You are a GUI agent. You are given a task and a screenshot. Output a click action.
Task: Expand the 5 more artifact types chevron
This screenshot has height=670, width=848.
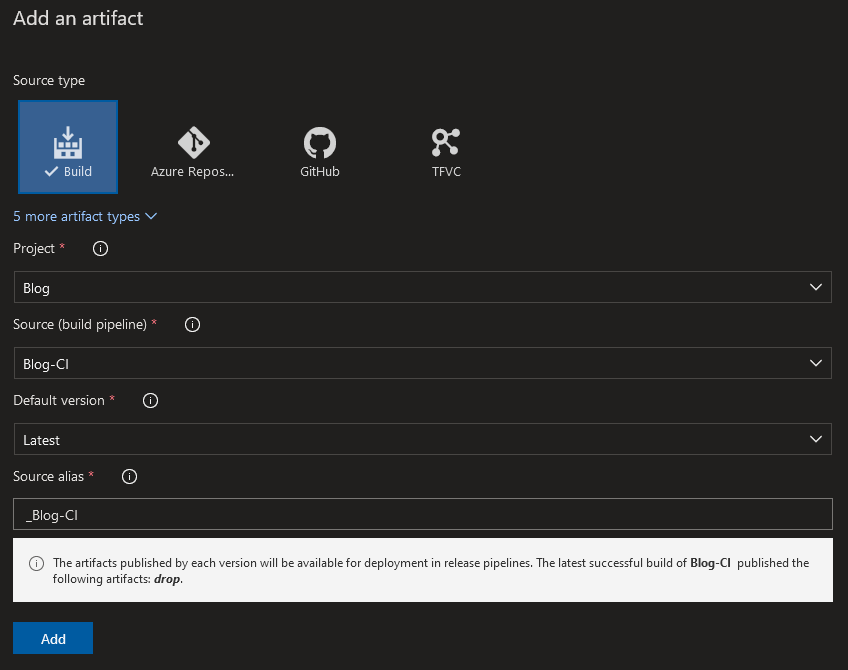150,216
